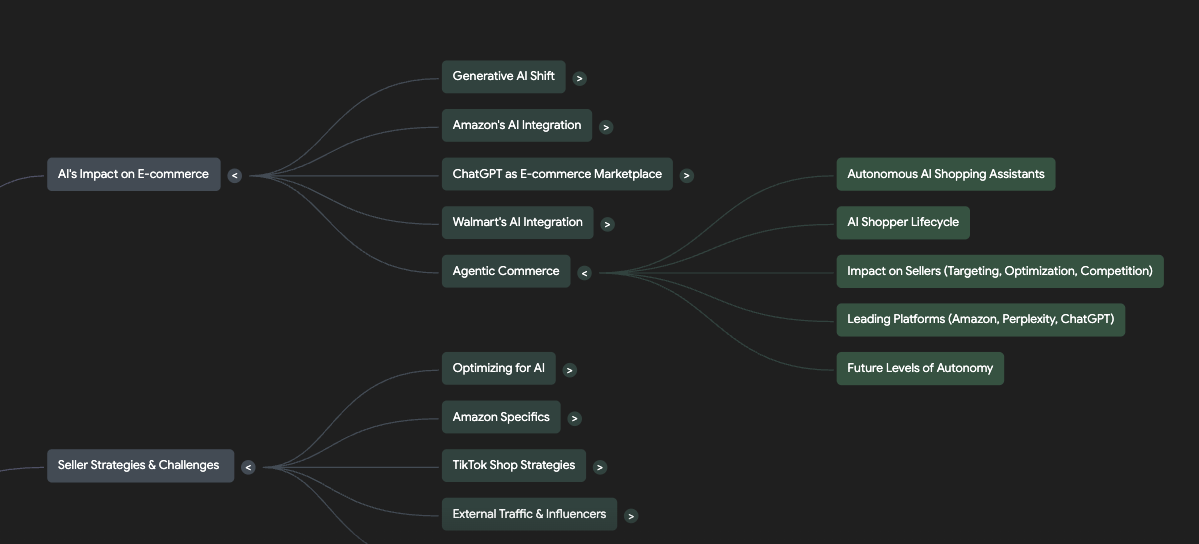The image size is (1199, 544).
Task: Open the Amazon's AI Integration node
Action: click(x=517, y=125)
